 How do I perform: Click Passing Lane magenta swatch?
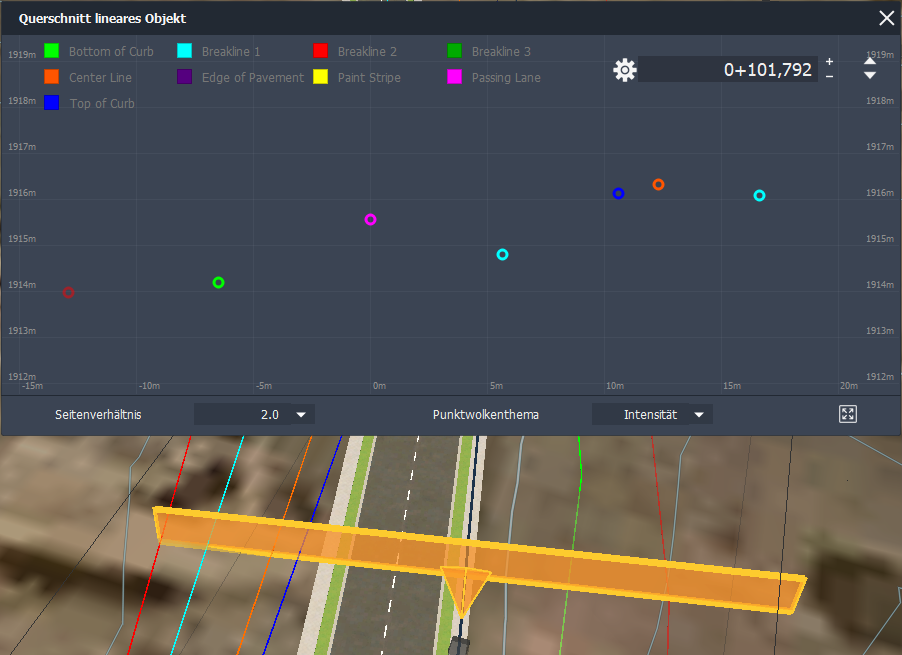(x=454, y=76)
